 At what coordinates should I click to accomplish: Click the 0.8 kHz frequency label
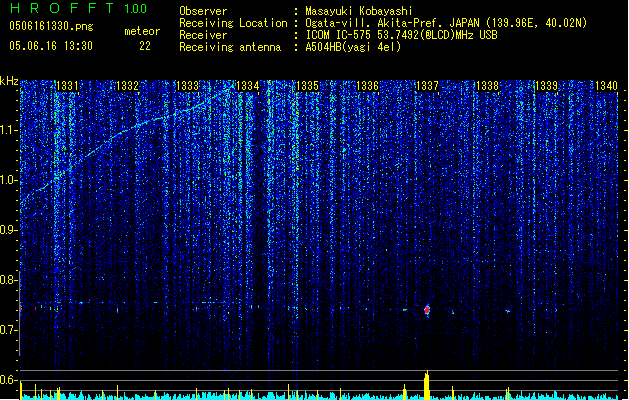[9, 280]
